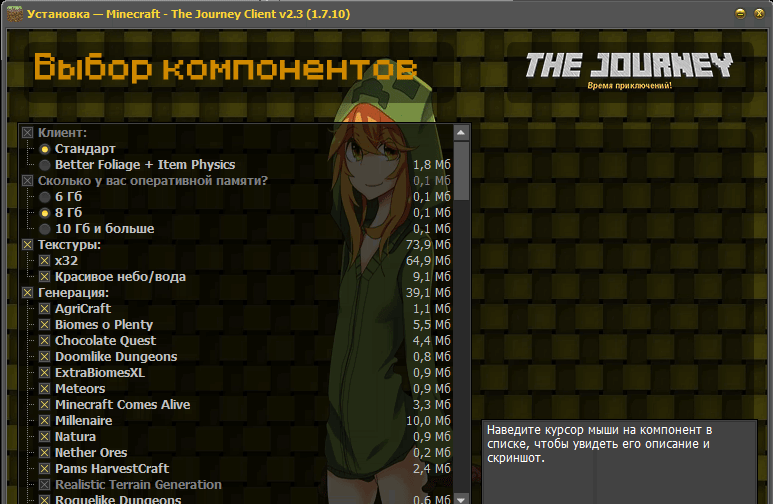
Task: Choose the 10 Гб и больше option
Action: (x=45, y=229)
